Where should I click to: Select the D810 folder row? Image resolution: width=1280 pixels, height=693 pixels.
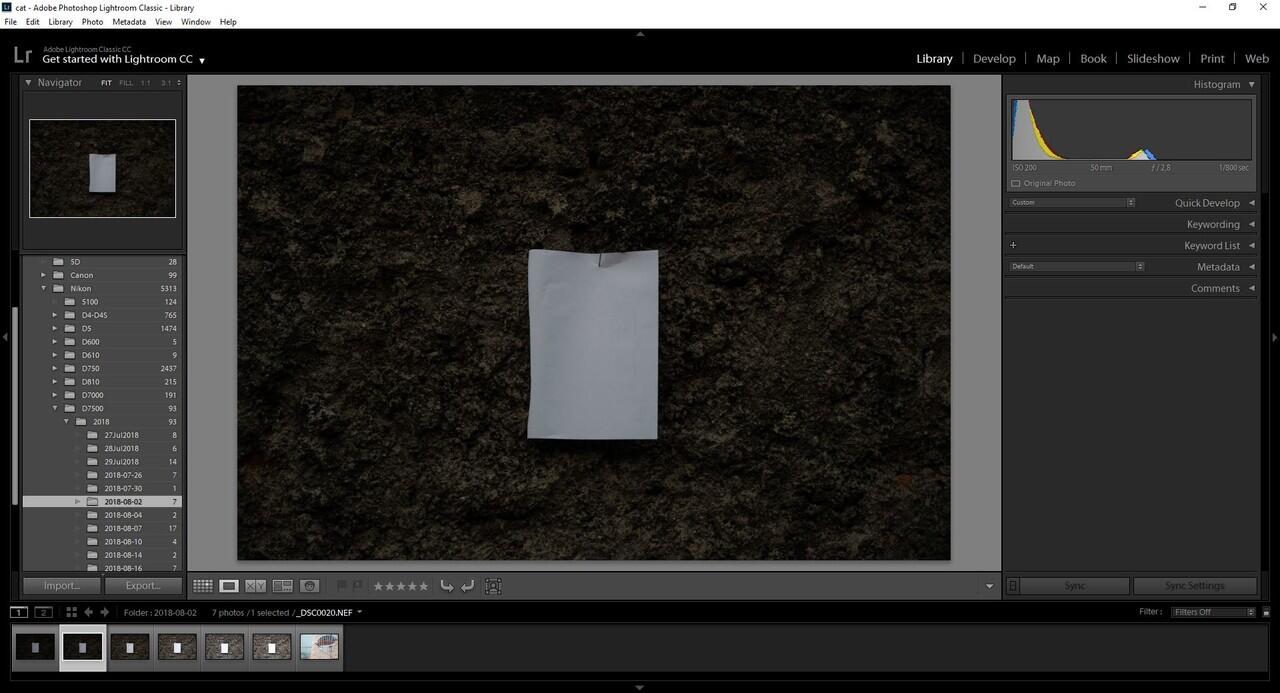pyautogui.click(x=101, y=382)
